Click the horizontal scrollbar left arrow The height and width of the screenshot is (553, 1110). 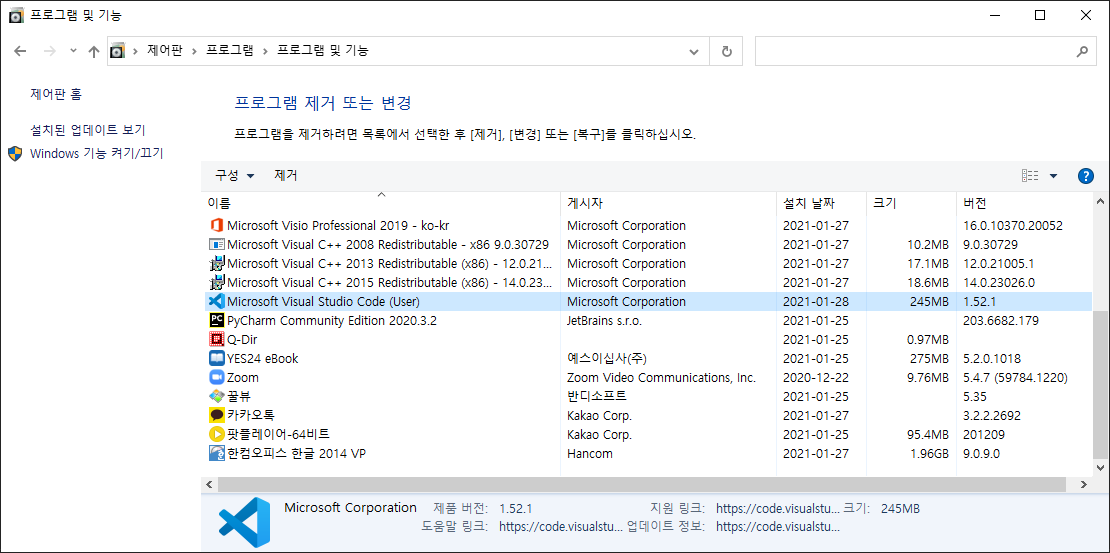[209, 484]
